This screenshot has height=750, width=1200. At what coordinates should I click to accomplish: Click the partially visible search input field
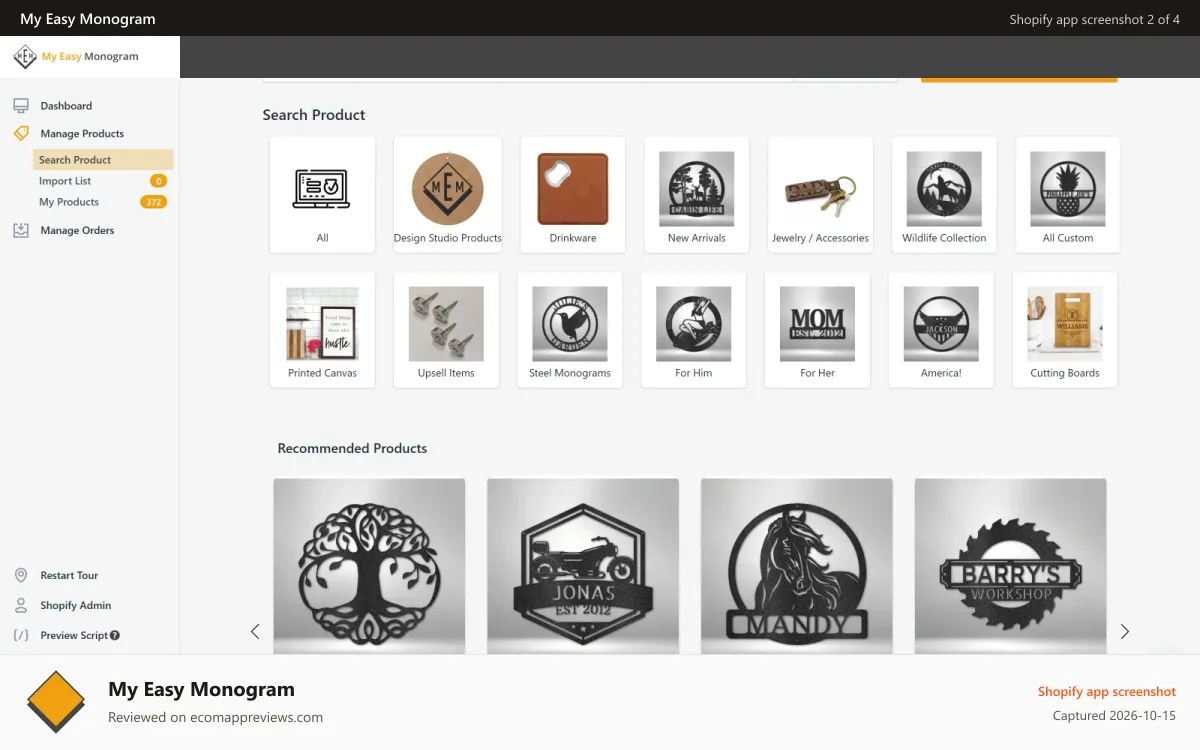click(528, 79)
